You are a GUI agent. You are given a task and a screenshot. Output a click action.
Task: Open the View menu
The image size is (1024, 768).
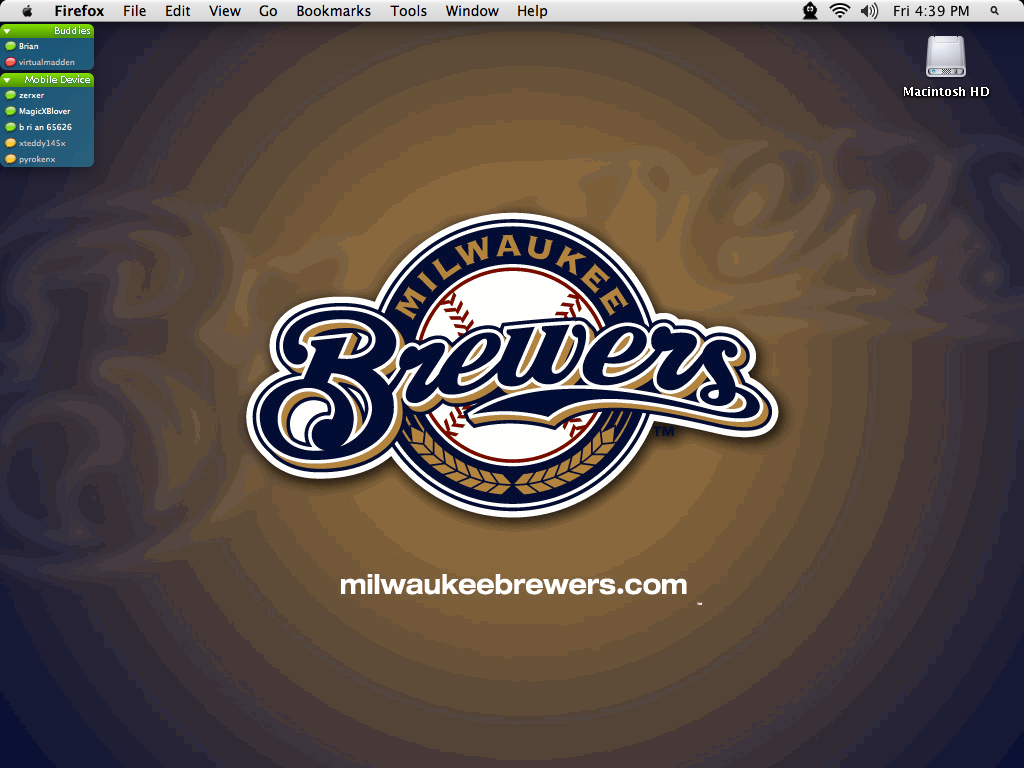pyautogui.click(x=225, y=11)
